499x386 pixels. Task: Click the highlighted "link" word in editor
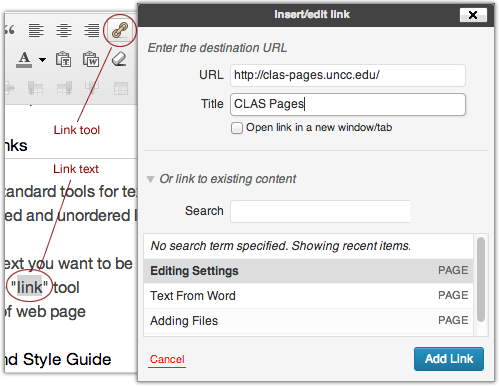point(29,287)
